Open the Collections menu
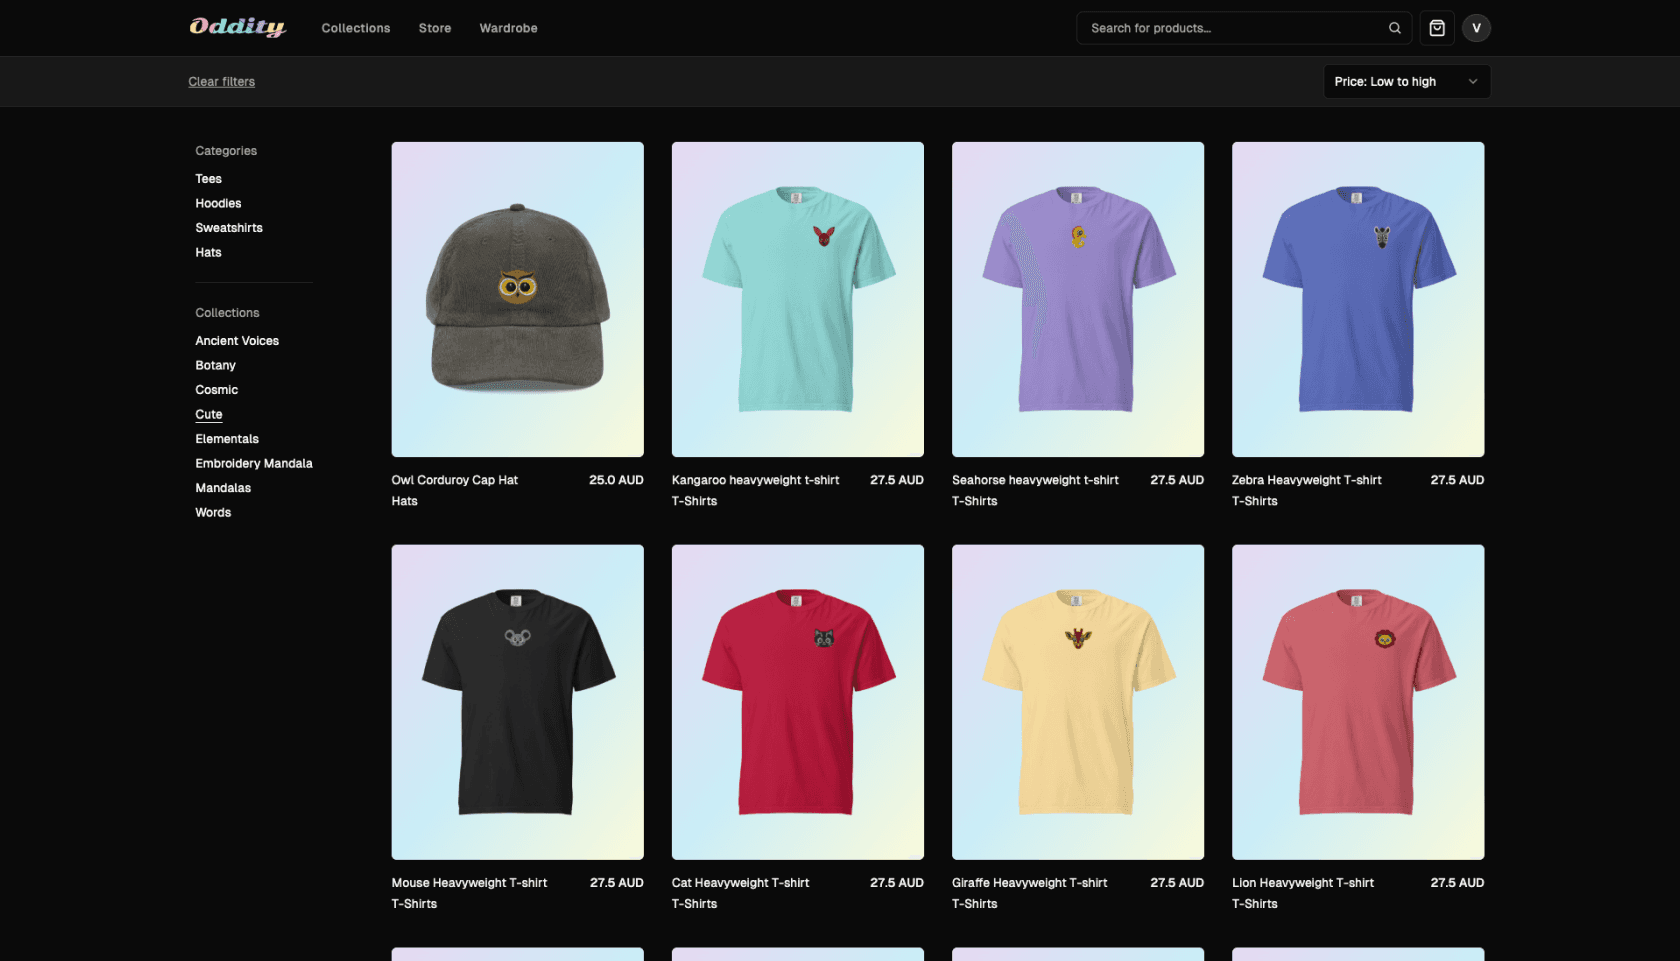 click(355, 28)
